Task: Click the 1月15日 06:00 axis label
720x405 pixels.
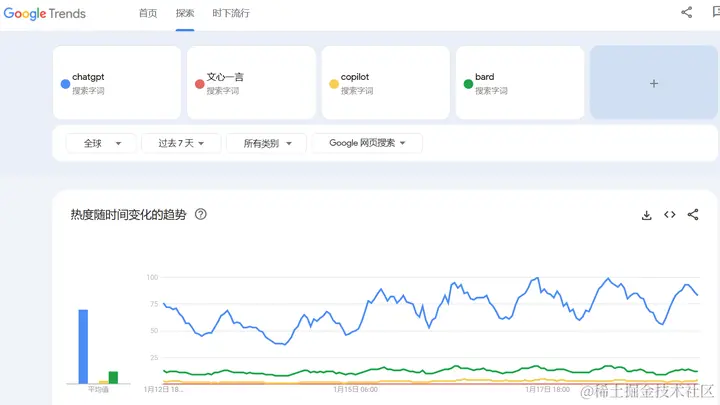Action: [355, 389]
